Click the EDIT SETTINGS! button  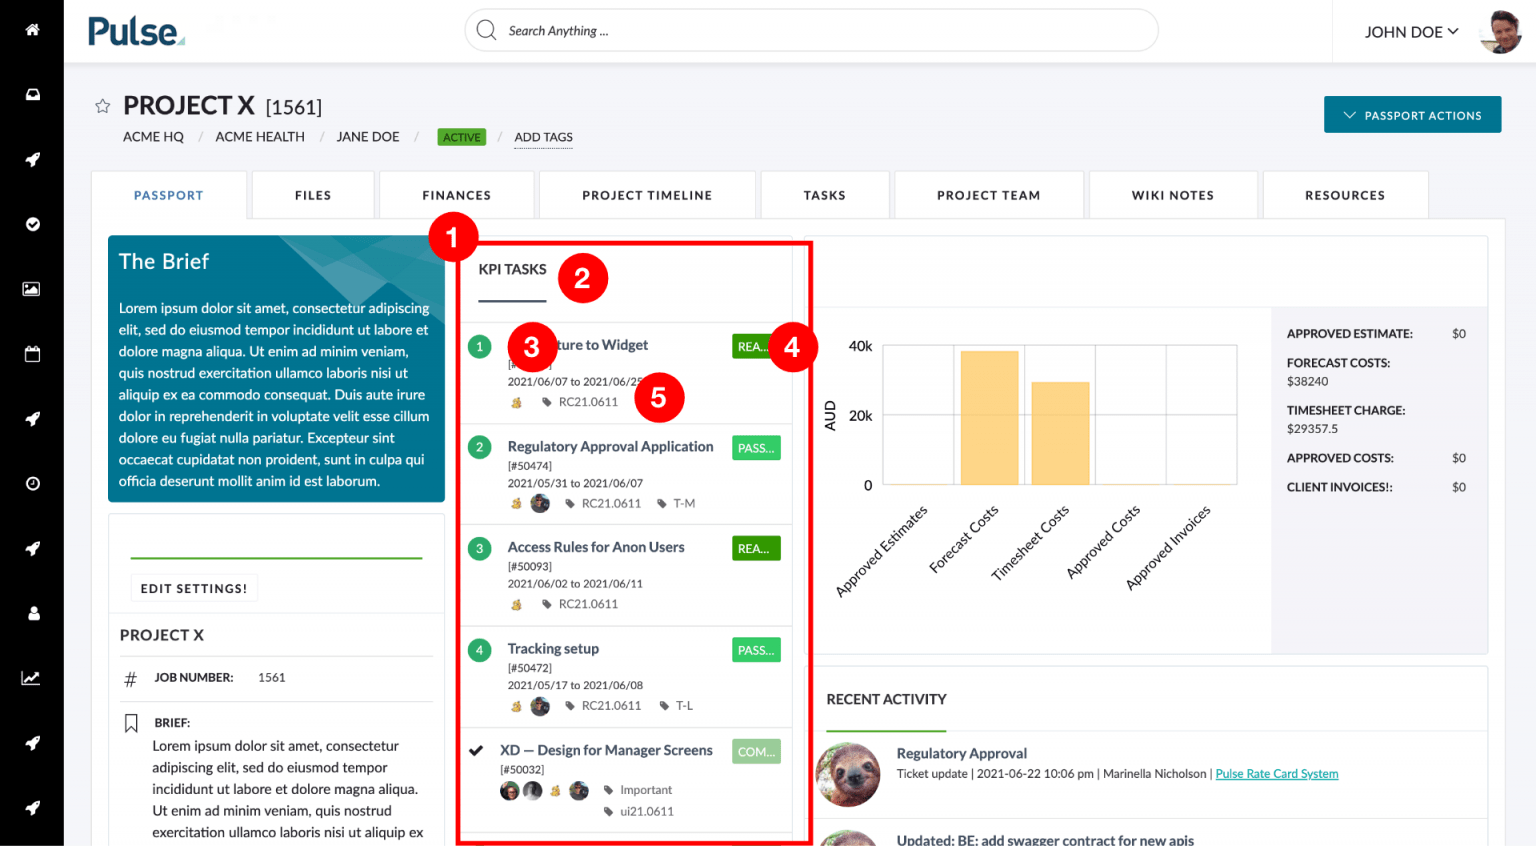[194, 588]
